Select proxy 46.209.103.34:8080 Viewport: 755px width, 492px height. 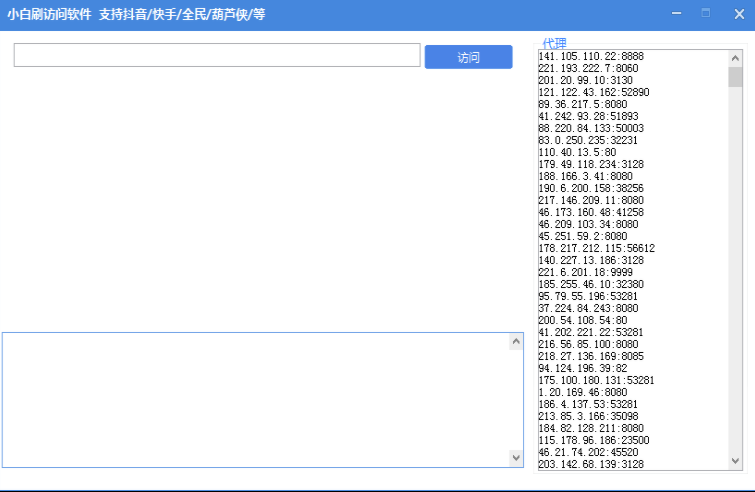point(588,224)
